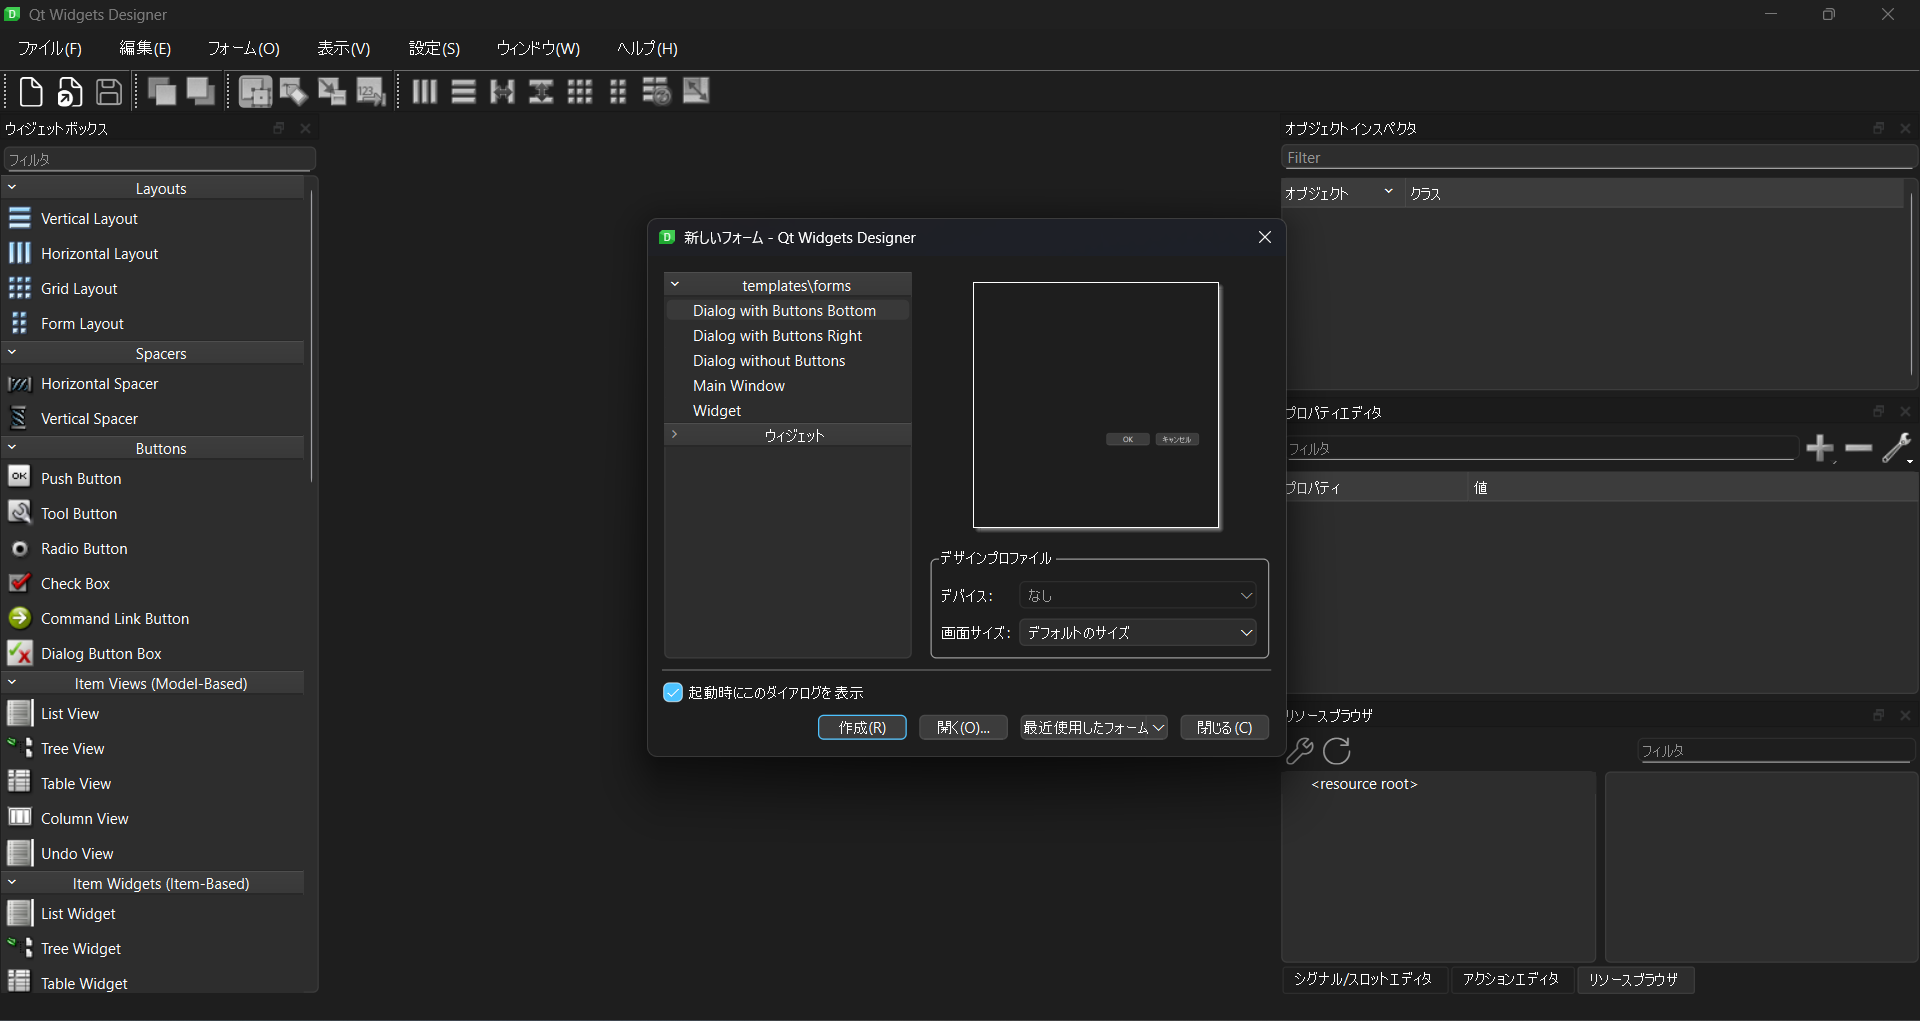Screen dimensions: 1920x1021
Task: Select the Edit Signals/Slots mode icon
Action: (293, 91)
